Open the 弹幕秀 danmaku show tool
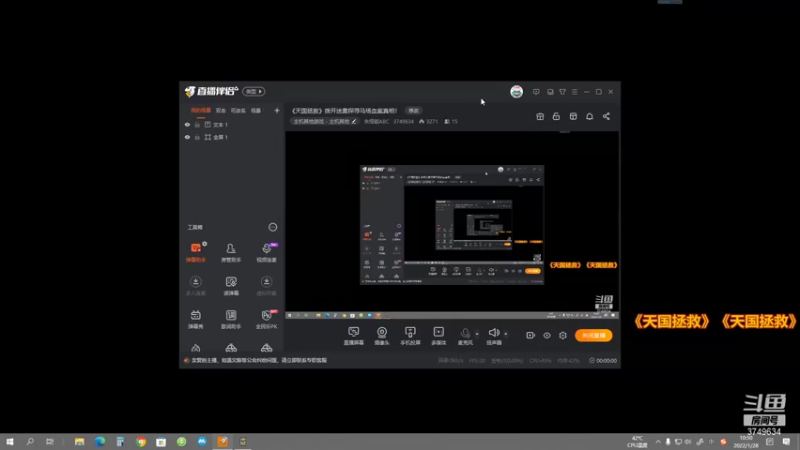The height and width of the screenshot is (450, 800). pyautogui.click(x=196, y=319)
